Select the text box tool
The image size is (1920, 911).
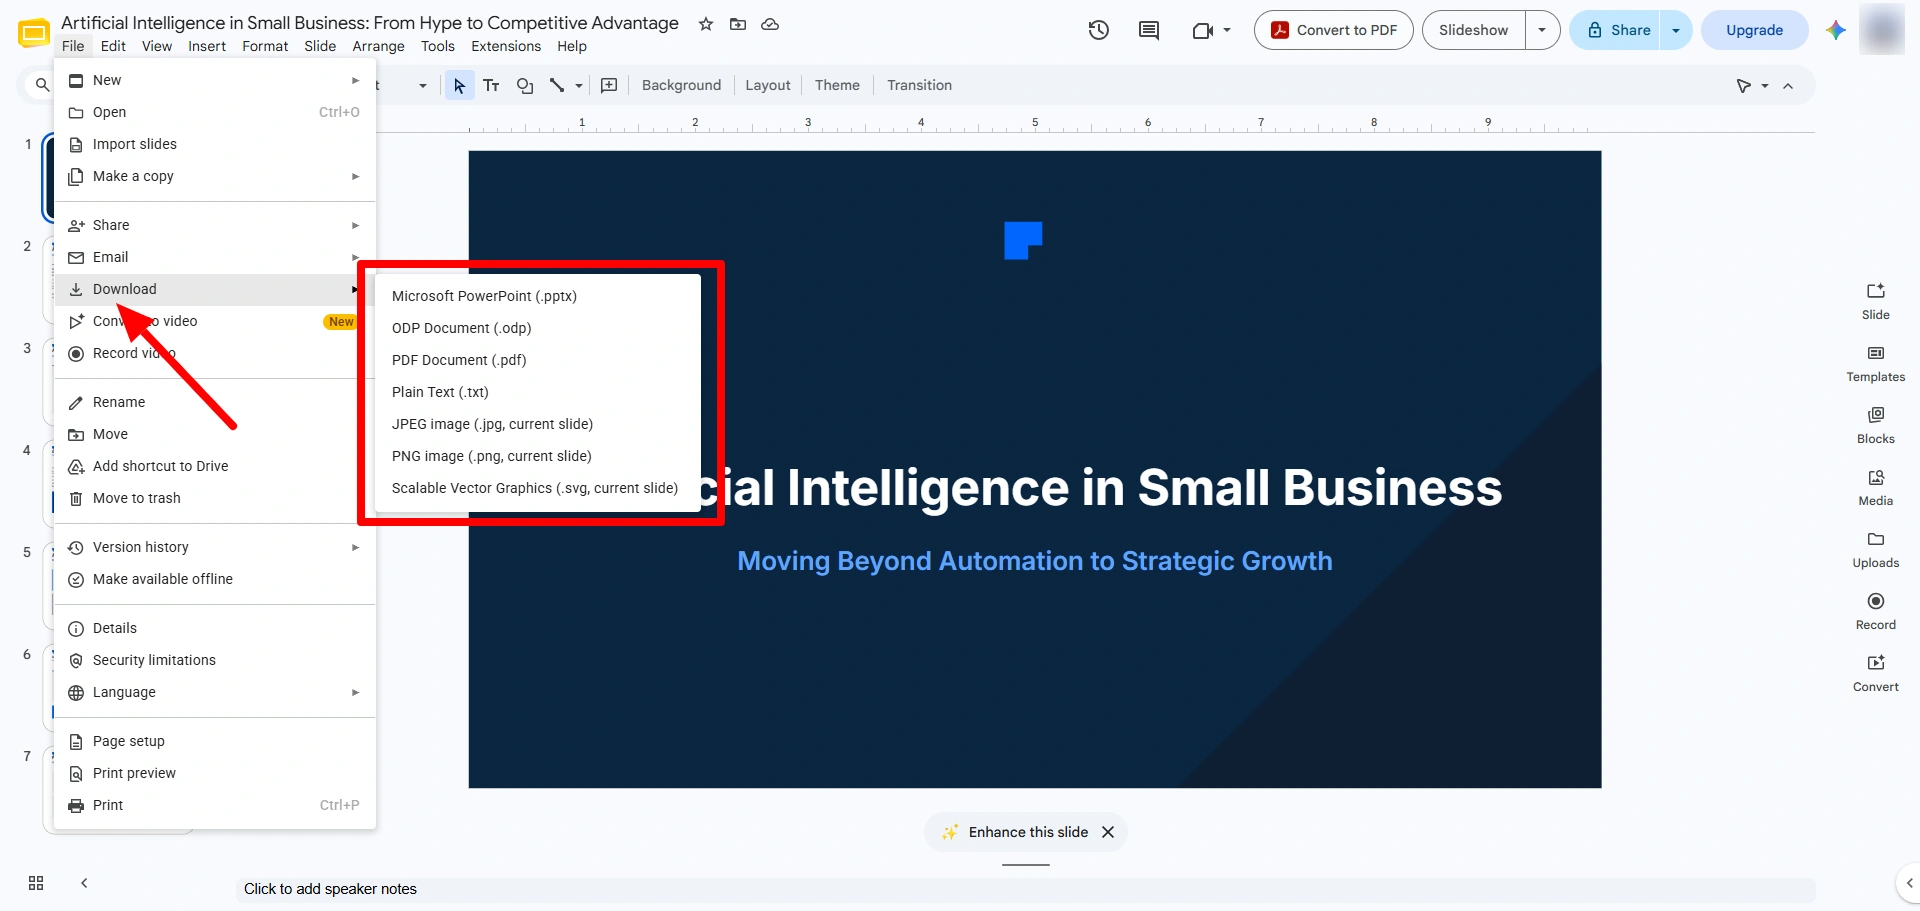491,85
